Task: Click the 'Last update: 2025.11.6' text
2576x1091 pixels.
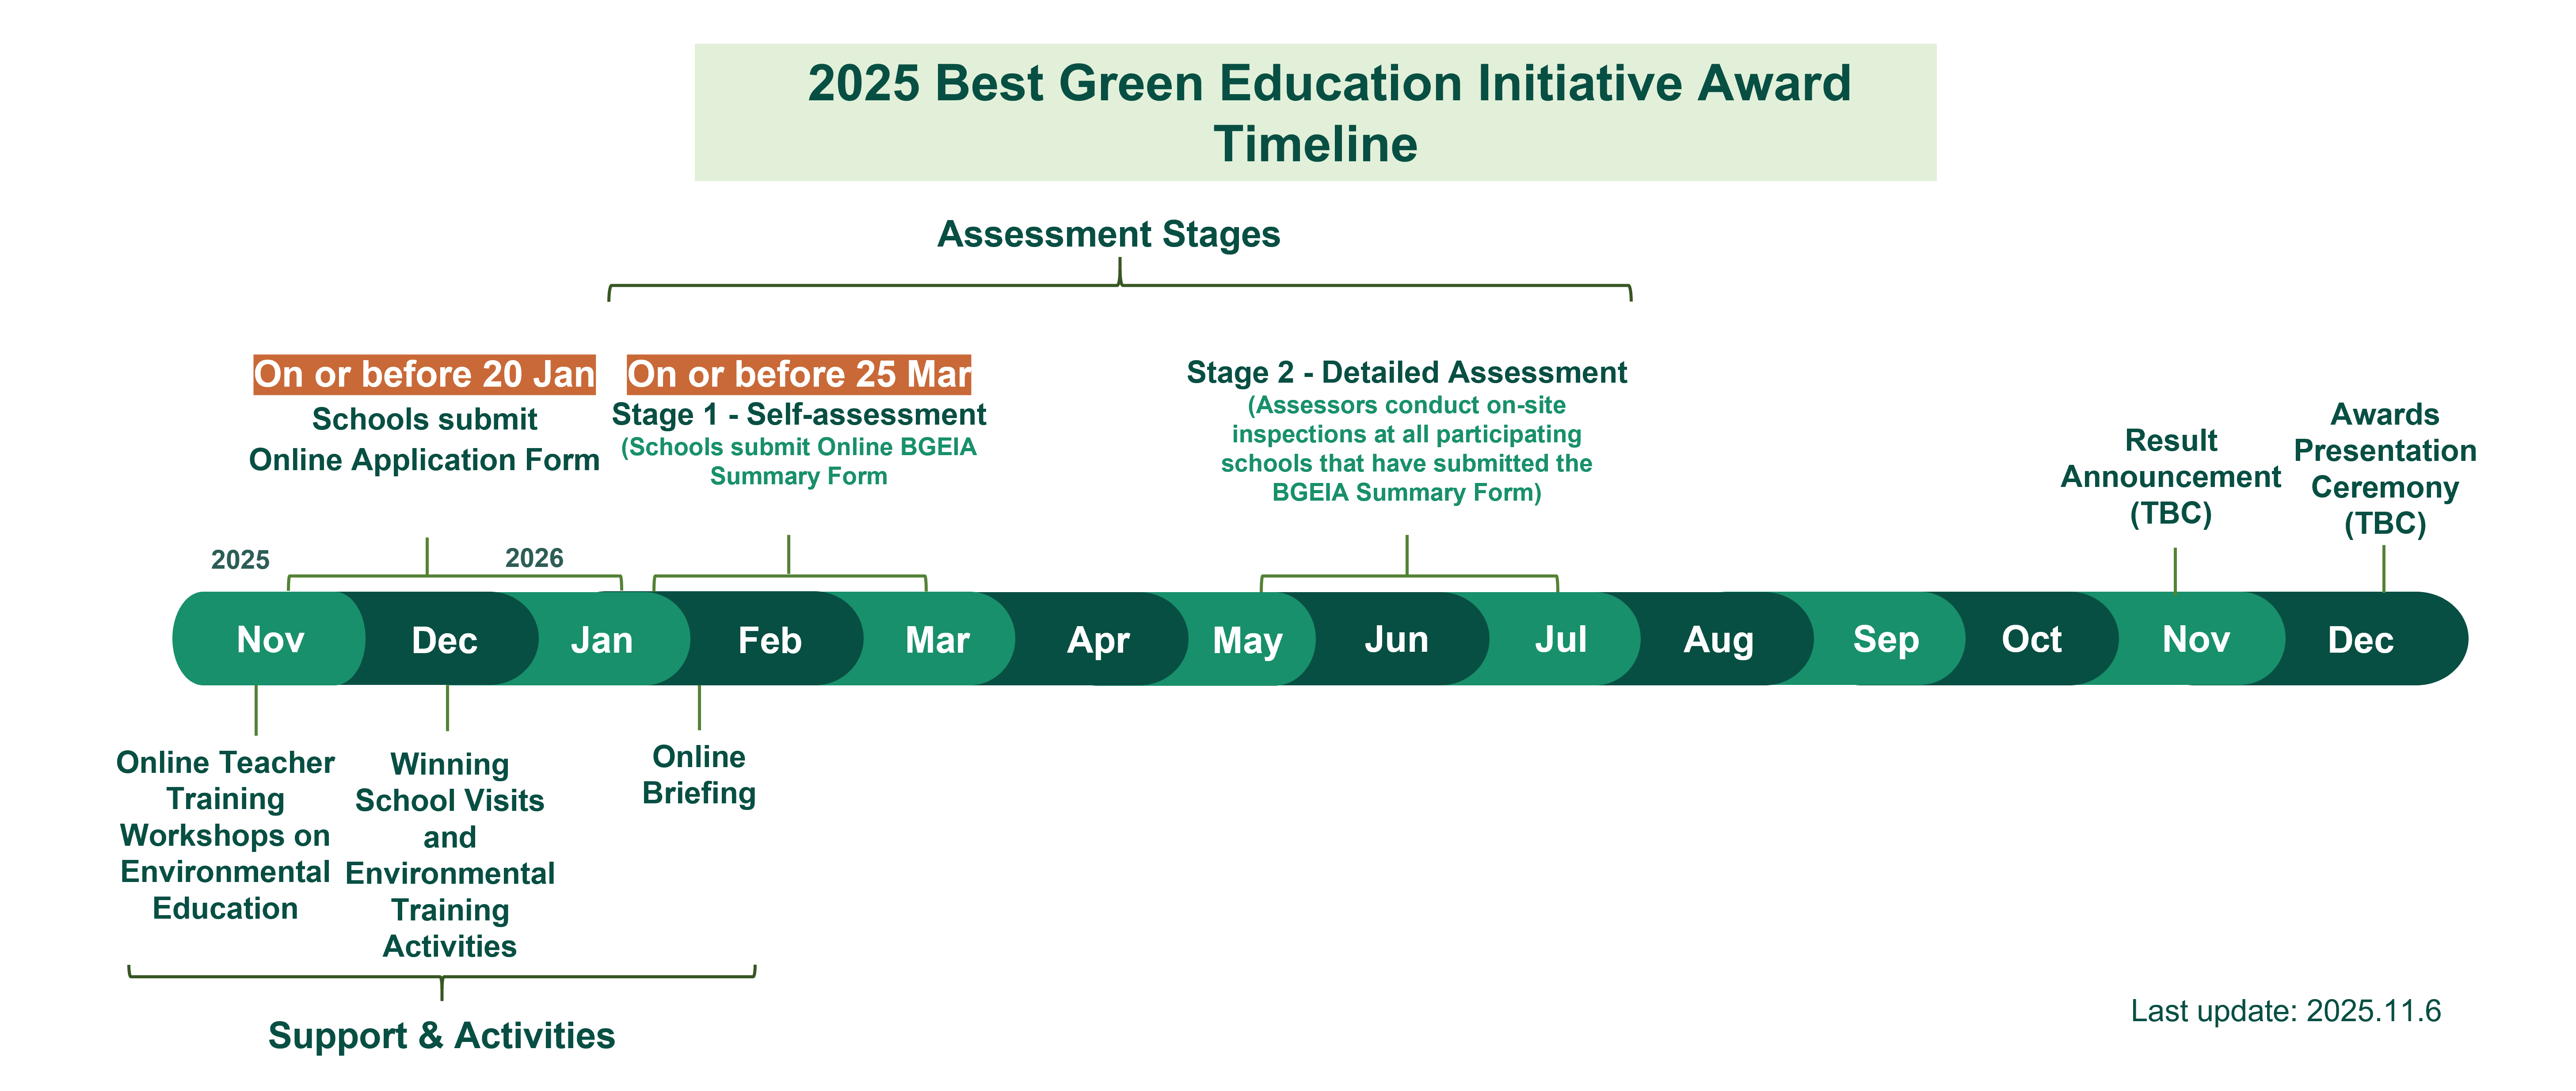Action: pos(2285,1011)
